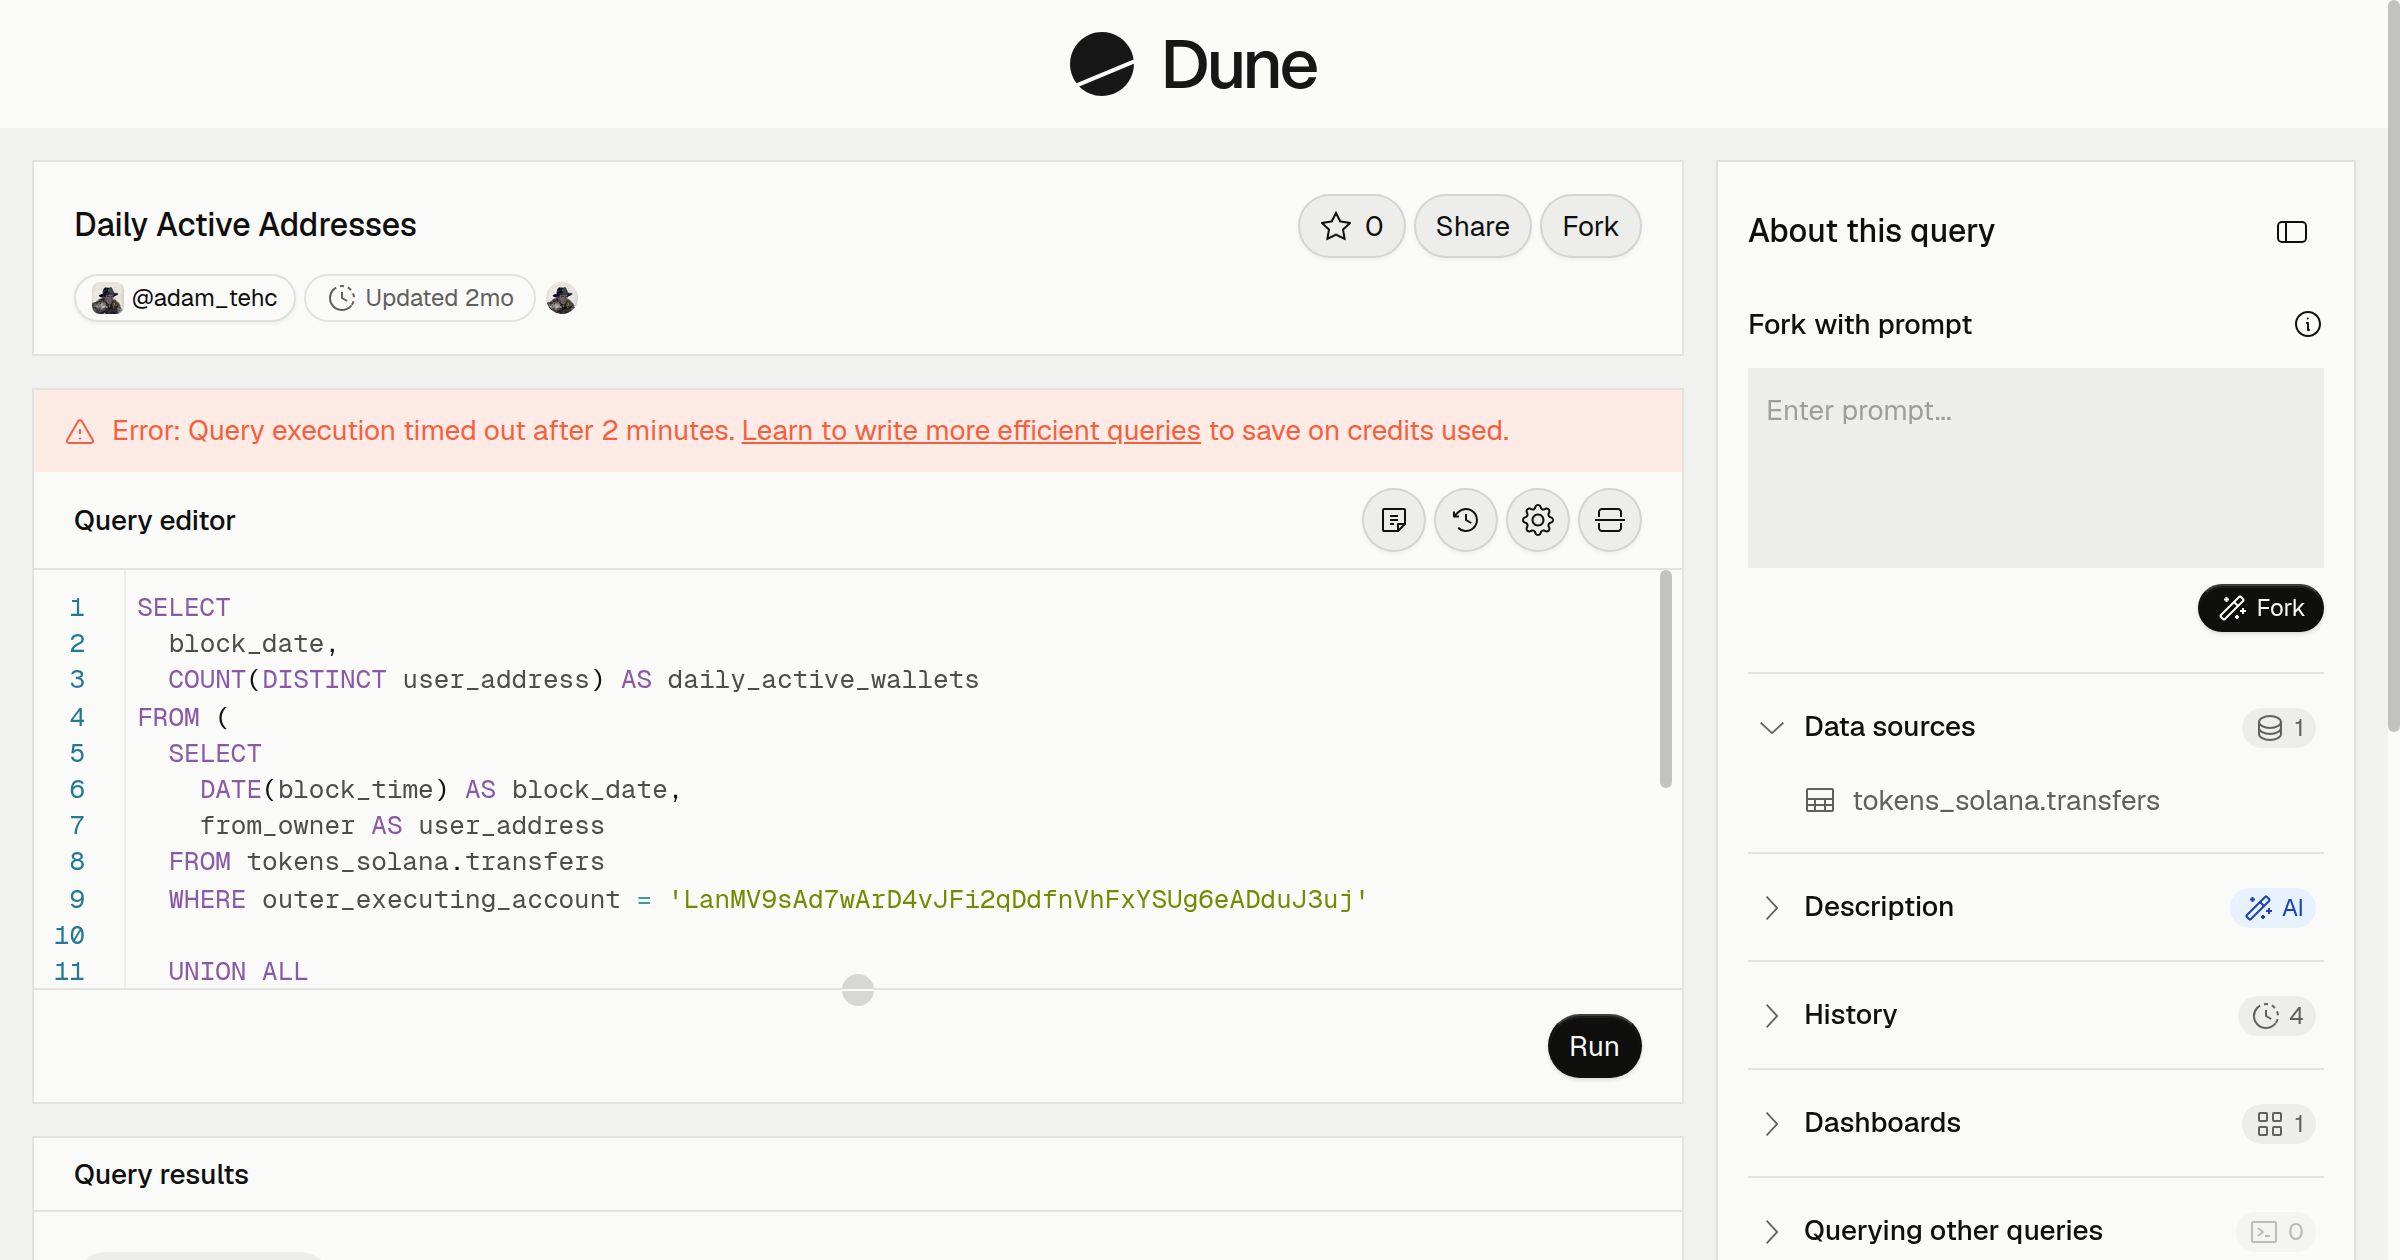Viewport: 2400px width, 1260px height.
Task: Click the Fork button next to Share
Action: [x=1590, y=226]
